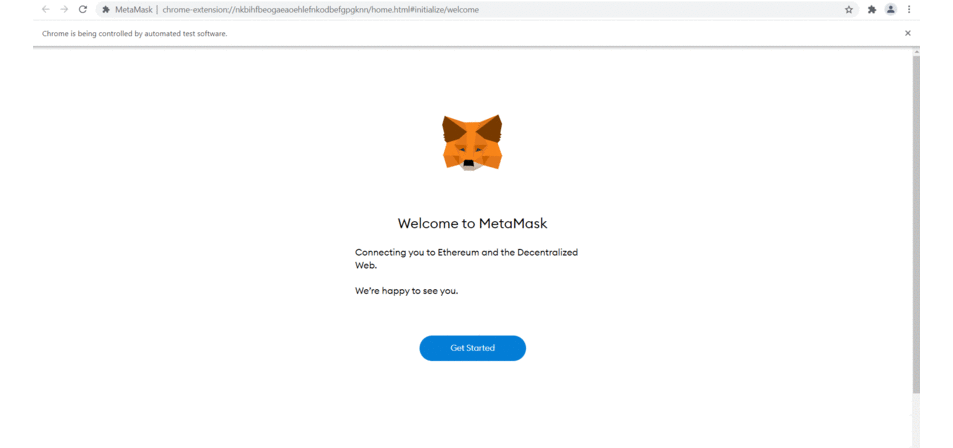Reload the page with refresh icon

[x=83, y=9]
